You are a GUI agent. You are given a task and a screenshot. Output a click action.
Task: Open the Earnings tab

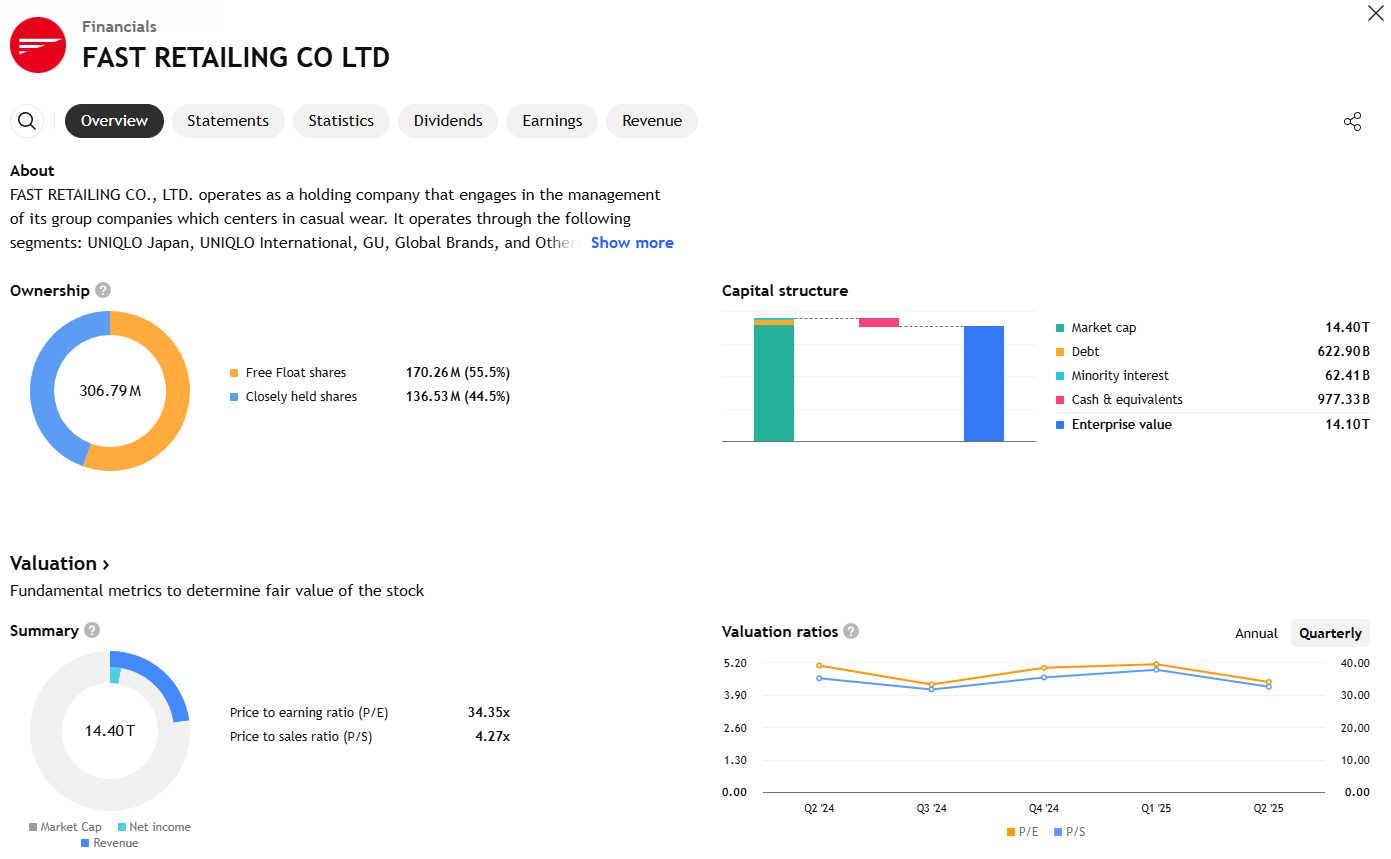click(552, 121)
